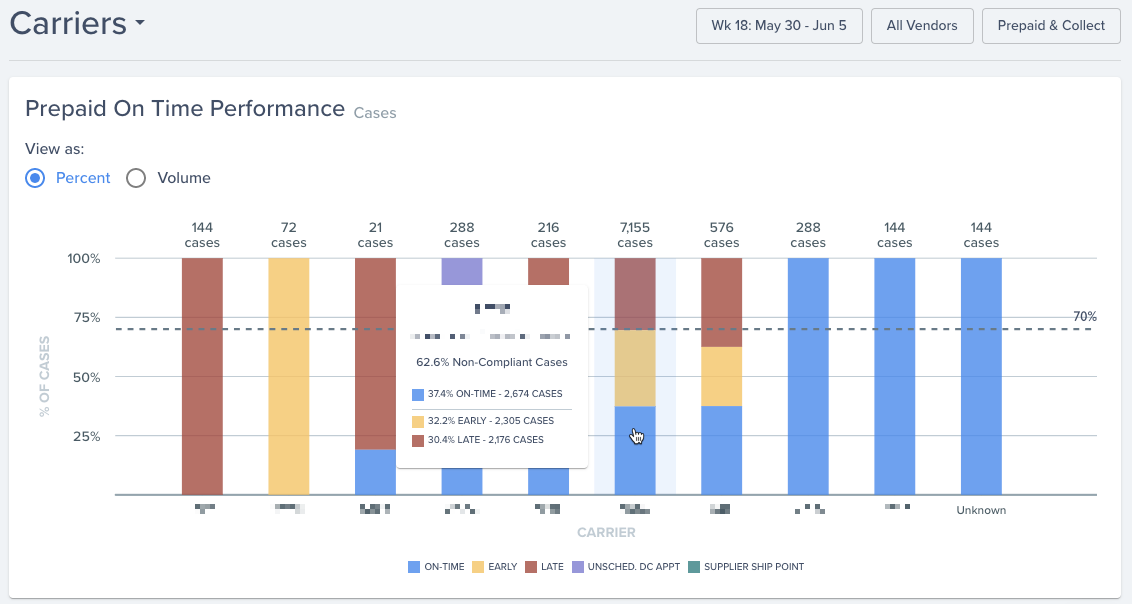Click the early segment of 7,155 cases bar
1132x604 pixels.
pyautogui.click(x=635, y=368)
